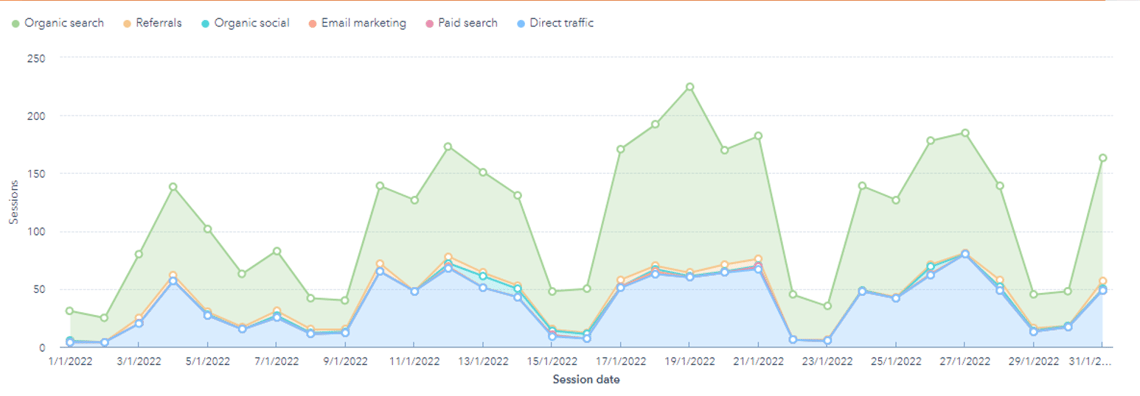Select Direct traffic point on 11/1/2022
The width and height of the screenshot is (1140, 396).
pyautogui.click(x=414, y=291)
